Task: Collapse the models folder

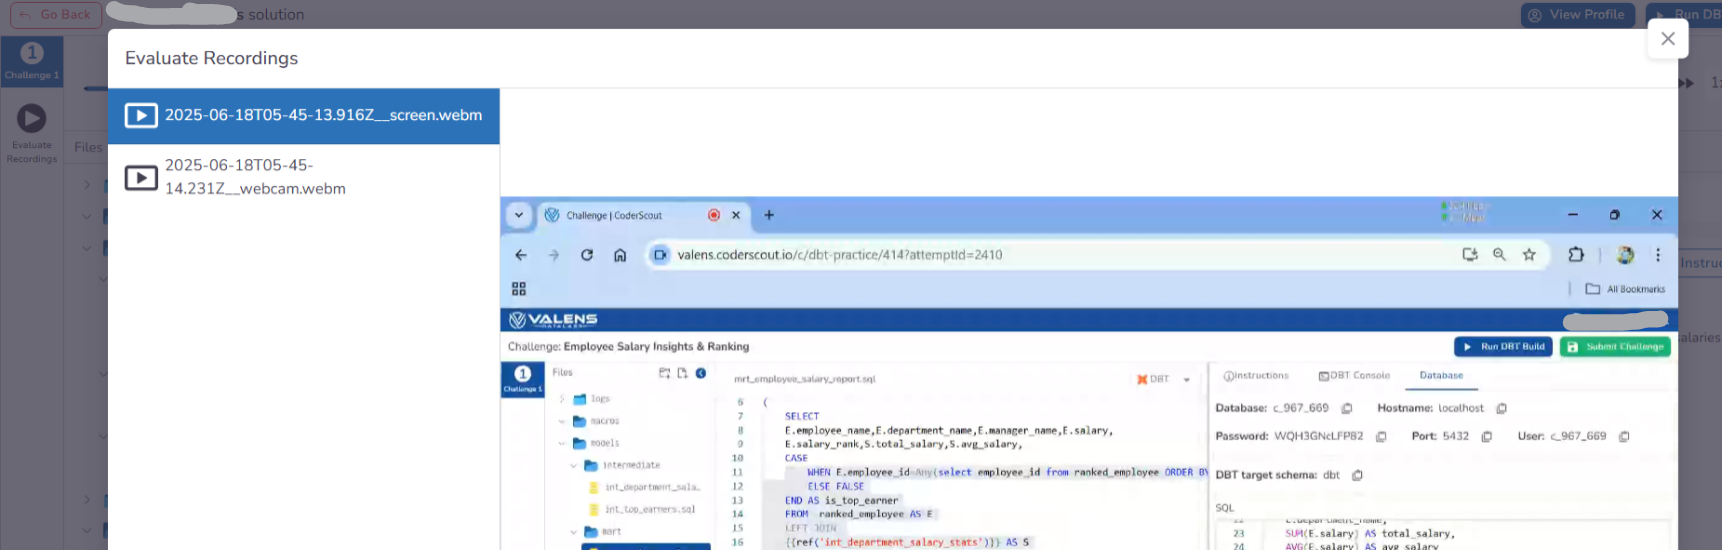Action: (562, 443)
